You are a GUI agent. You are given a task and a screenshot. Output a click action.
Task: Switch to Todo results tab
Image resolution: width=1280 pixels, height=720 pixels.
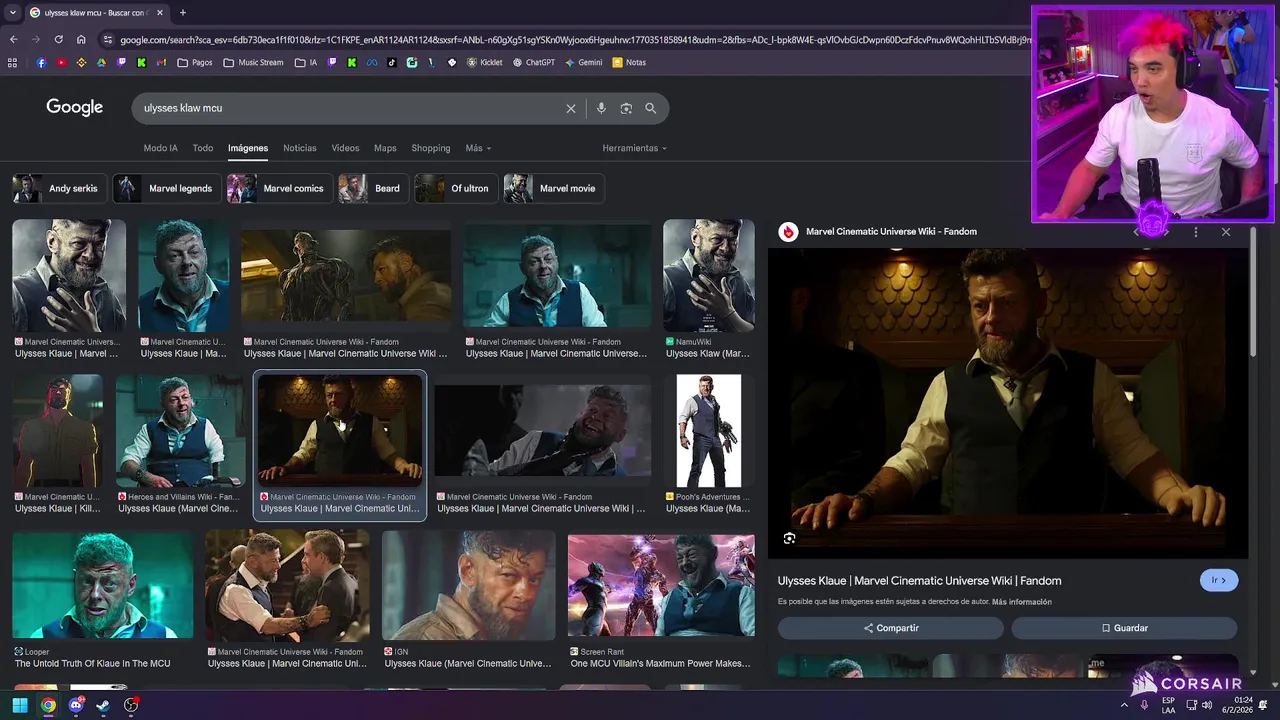(203, 148)
